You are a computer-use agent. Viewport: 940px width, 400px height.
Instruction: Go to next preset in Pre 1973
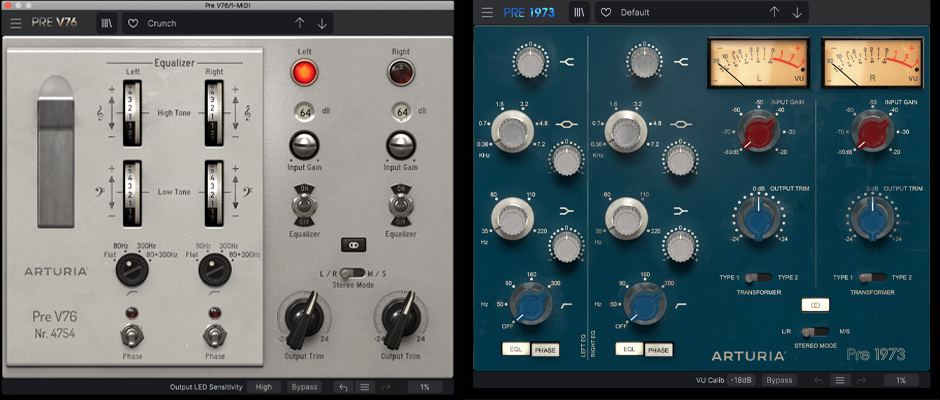point(797,12)
